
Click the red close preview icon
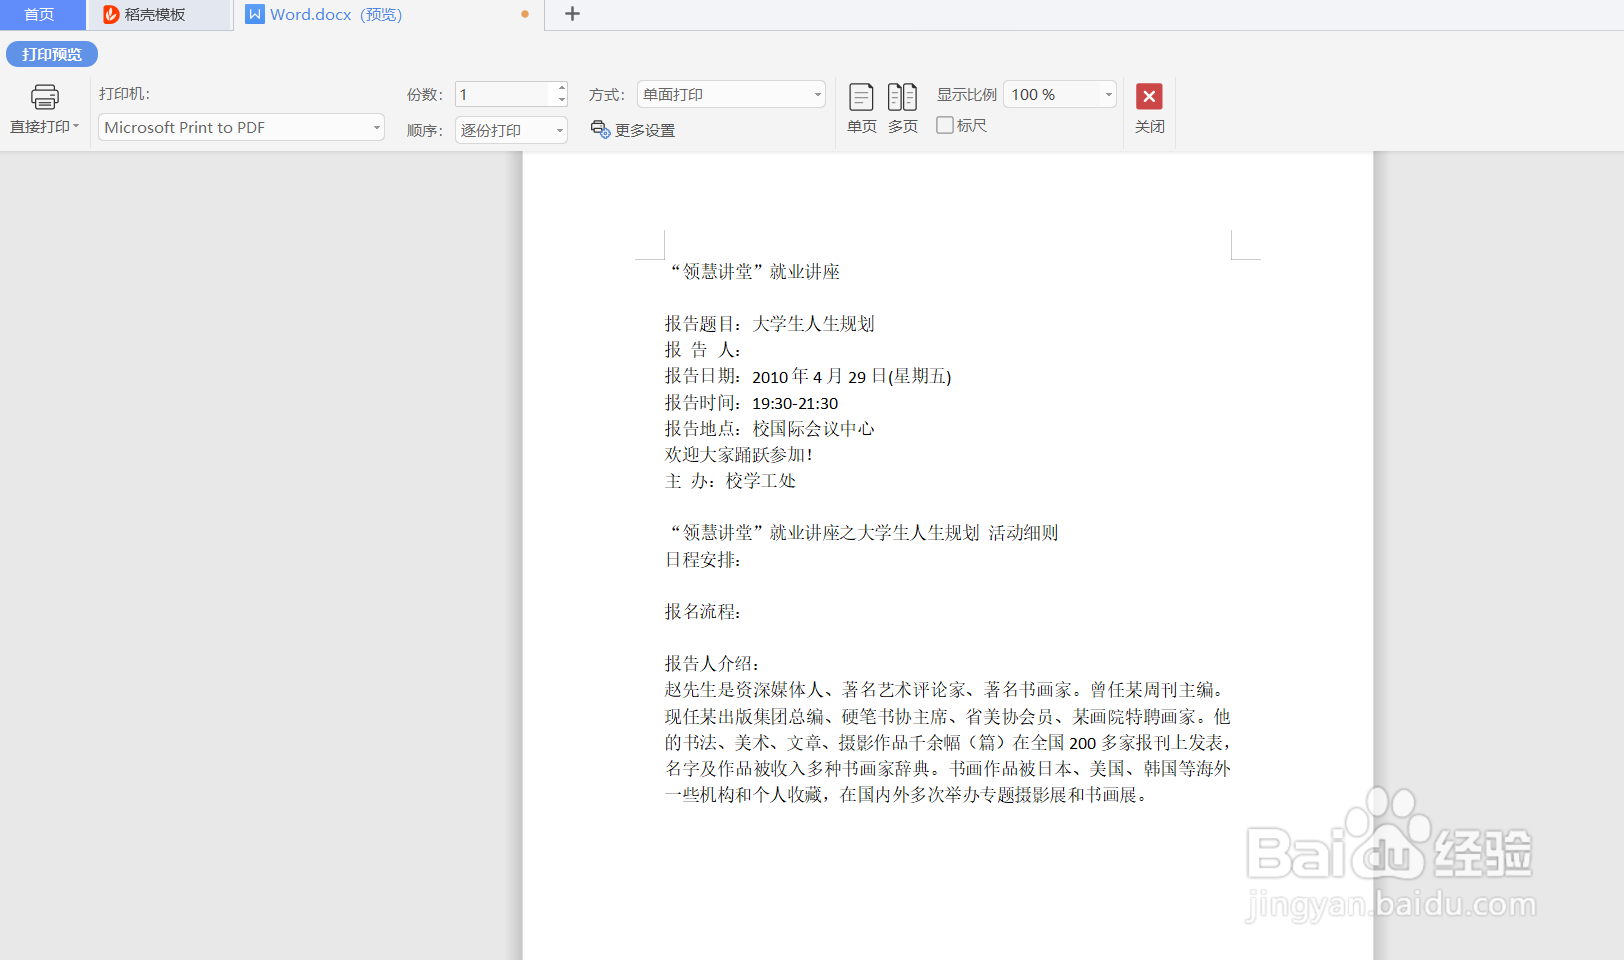pos(1149,96)
